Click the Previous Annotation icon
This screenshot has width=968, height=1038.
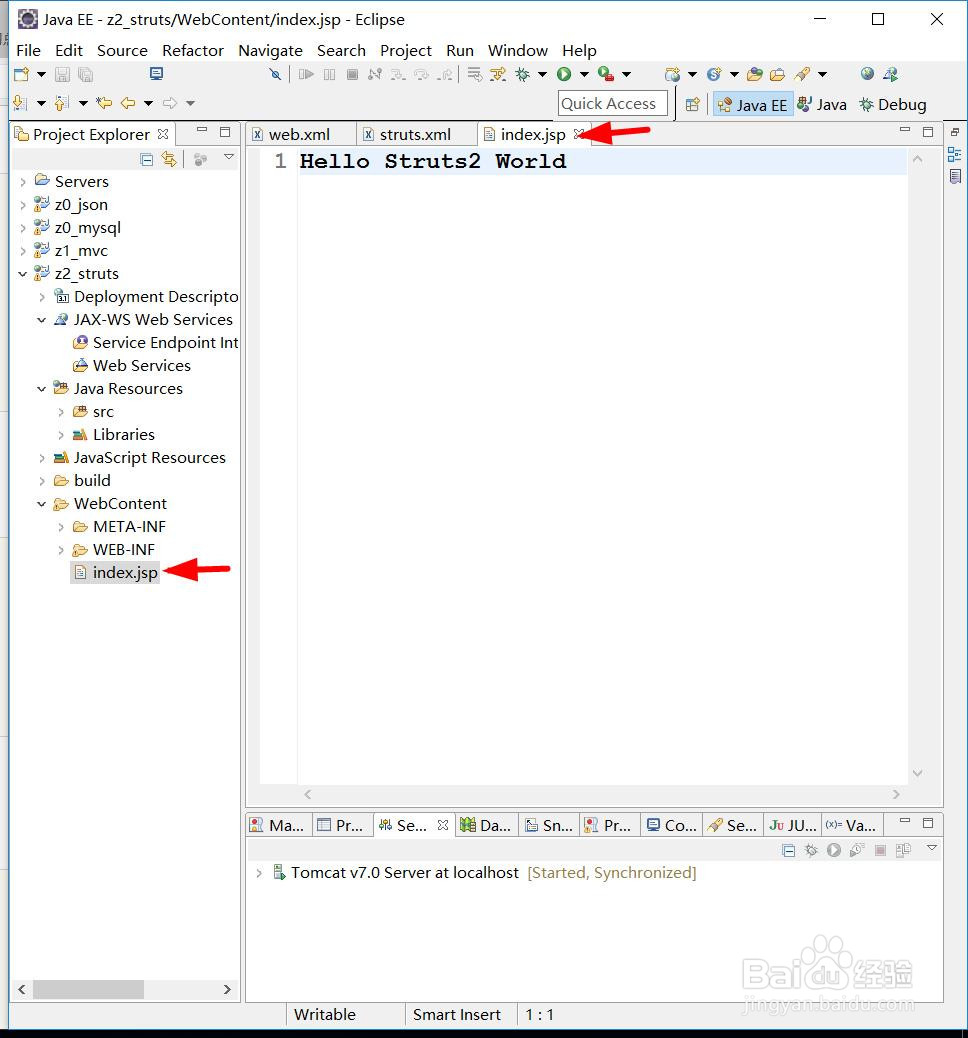click(x=62, y=103)
